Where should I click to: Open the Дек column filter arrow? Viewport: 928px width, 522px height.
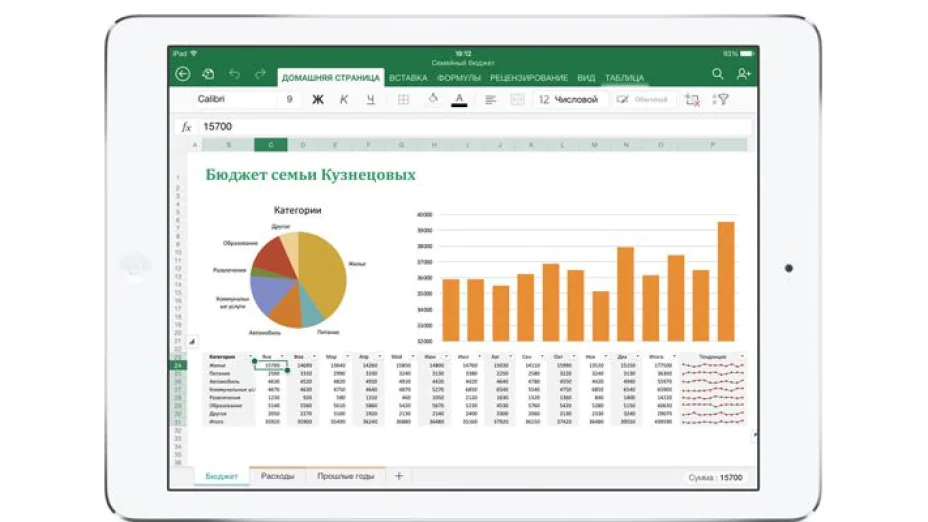(x=637, y=357)
